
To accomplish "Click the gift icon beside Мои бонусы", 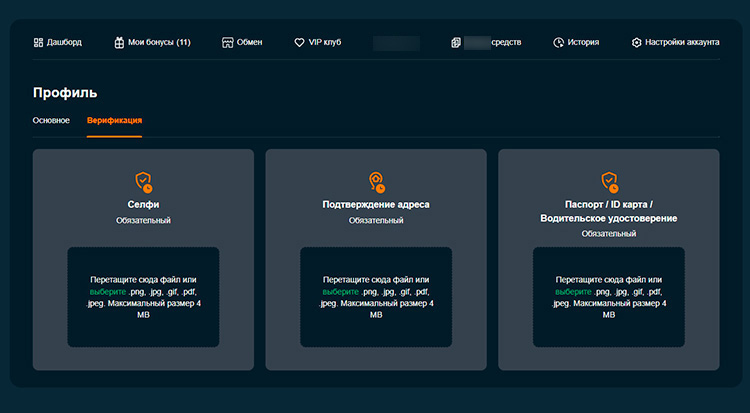I will click(119, 43).
